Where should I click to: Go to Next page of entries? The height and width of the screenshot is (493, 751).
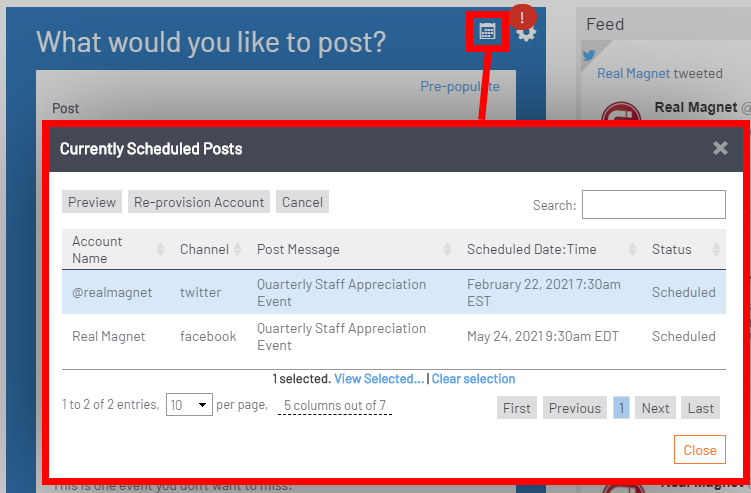point(655,408)
